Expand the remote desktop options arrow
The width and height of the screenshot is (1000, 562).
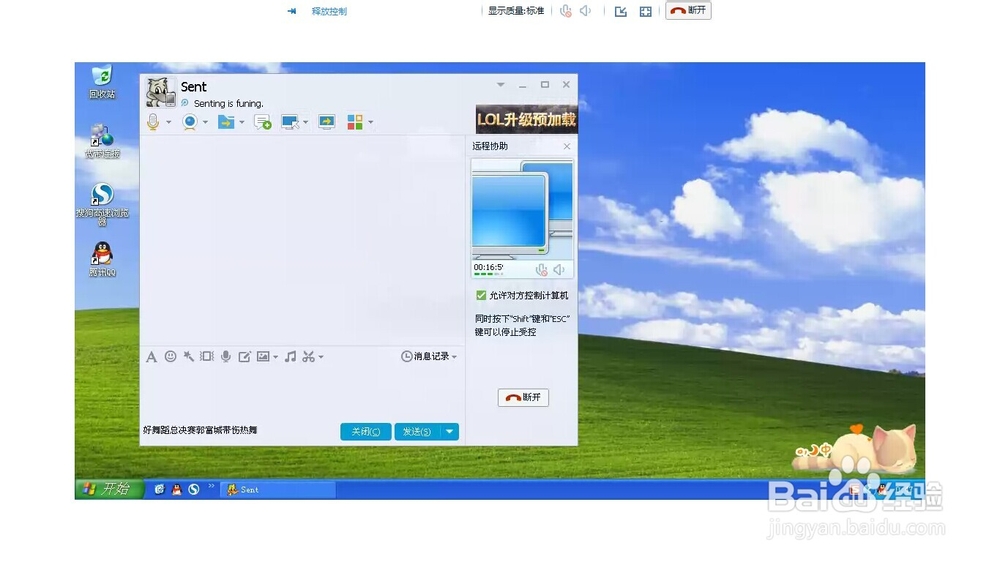tap(306, 122)
